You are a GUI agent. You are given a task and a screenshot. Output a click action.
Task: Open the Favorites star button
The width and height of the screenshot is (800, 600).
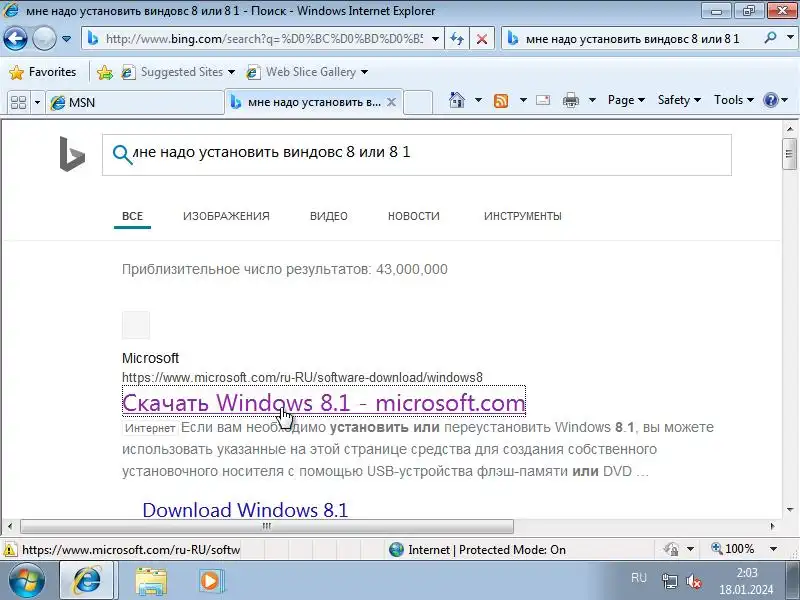(43, 72)
